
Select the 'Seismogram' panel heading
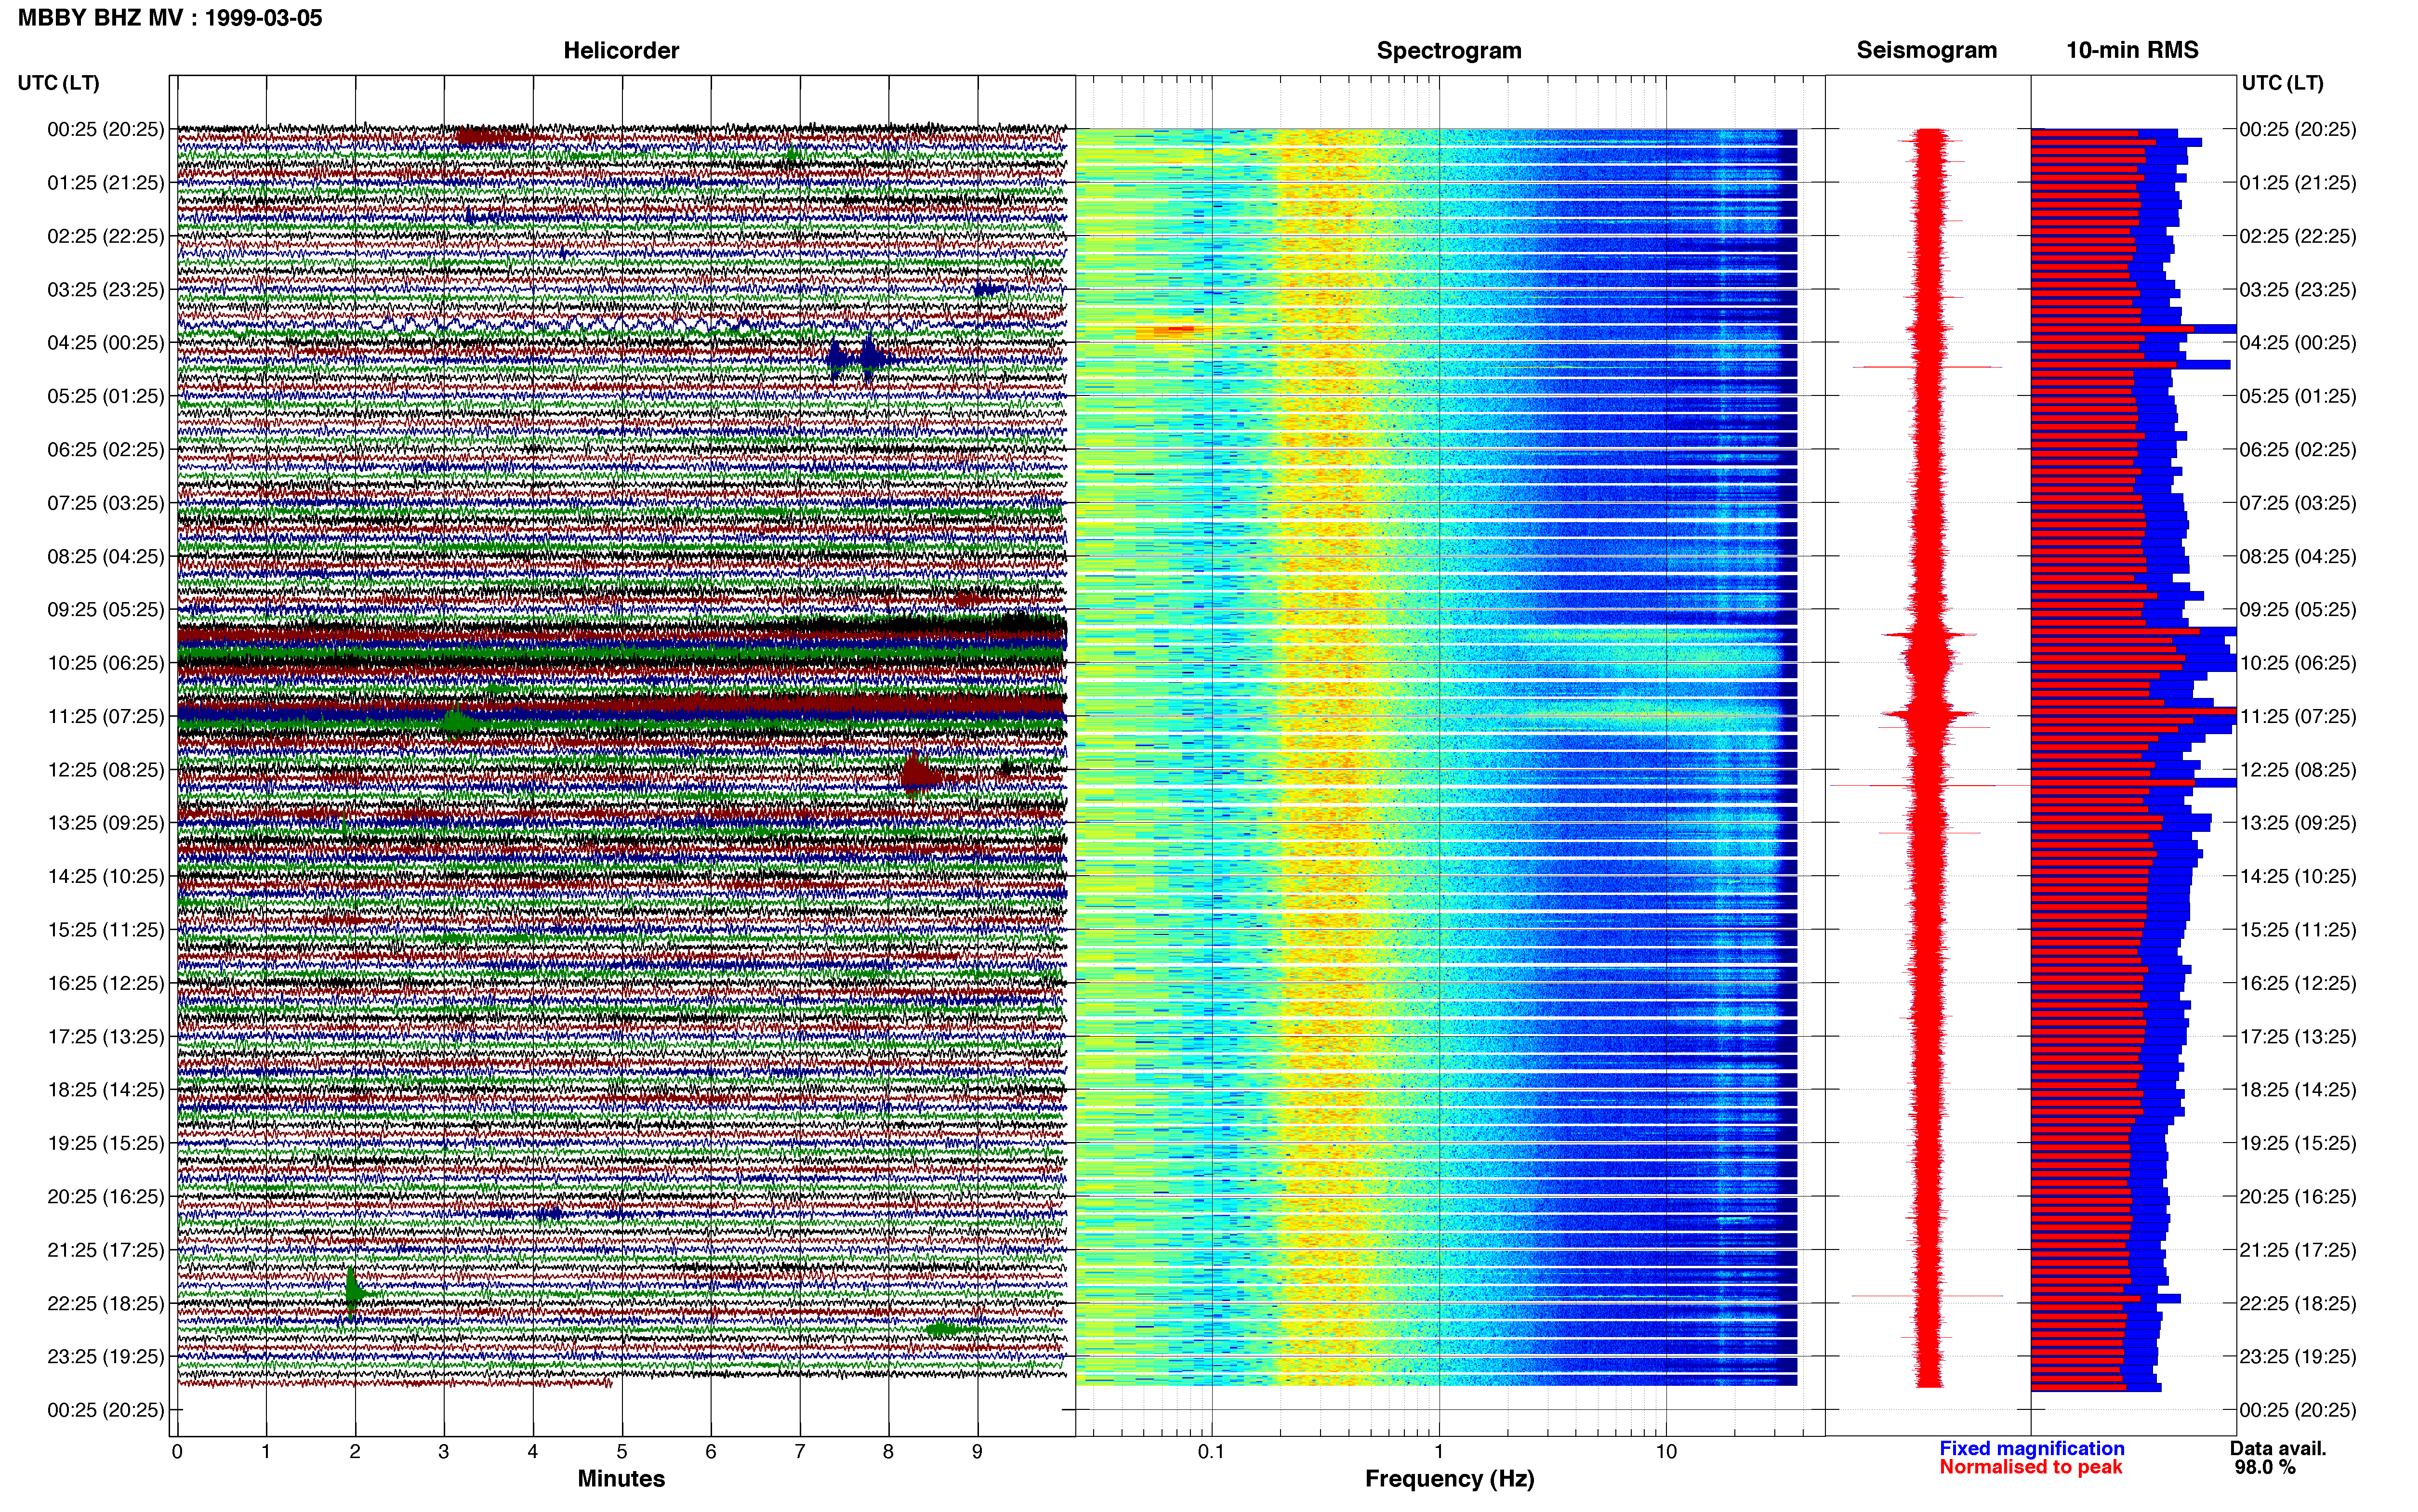click(x=1926, y=51)
